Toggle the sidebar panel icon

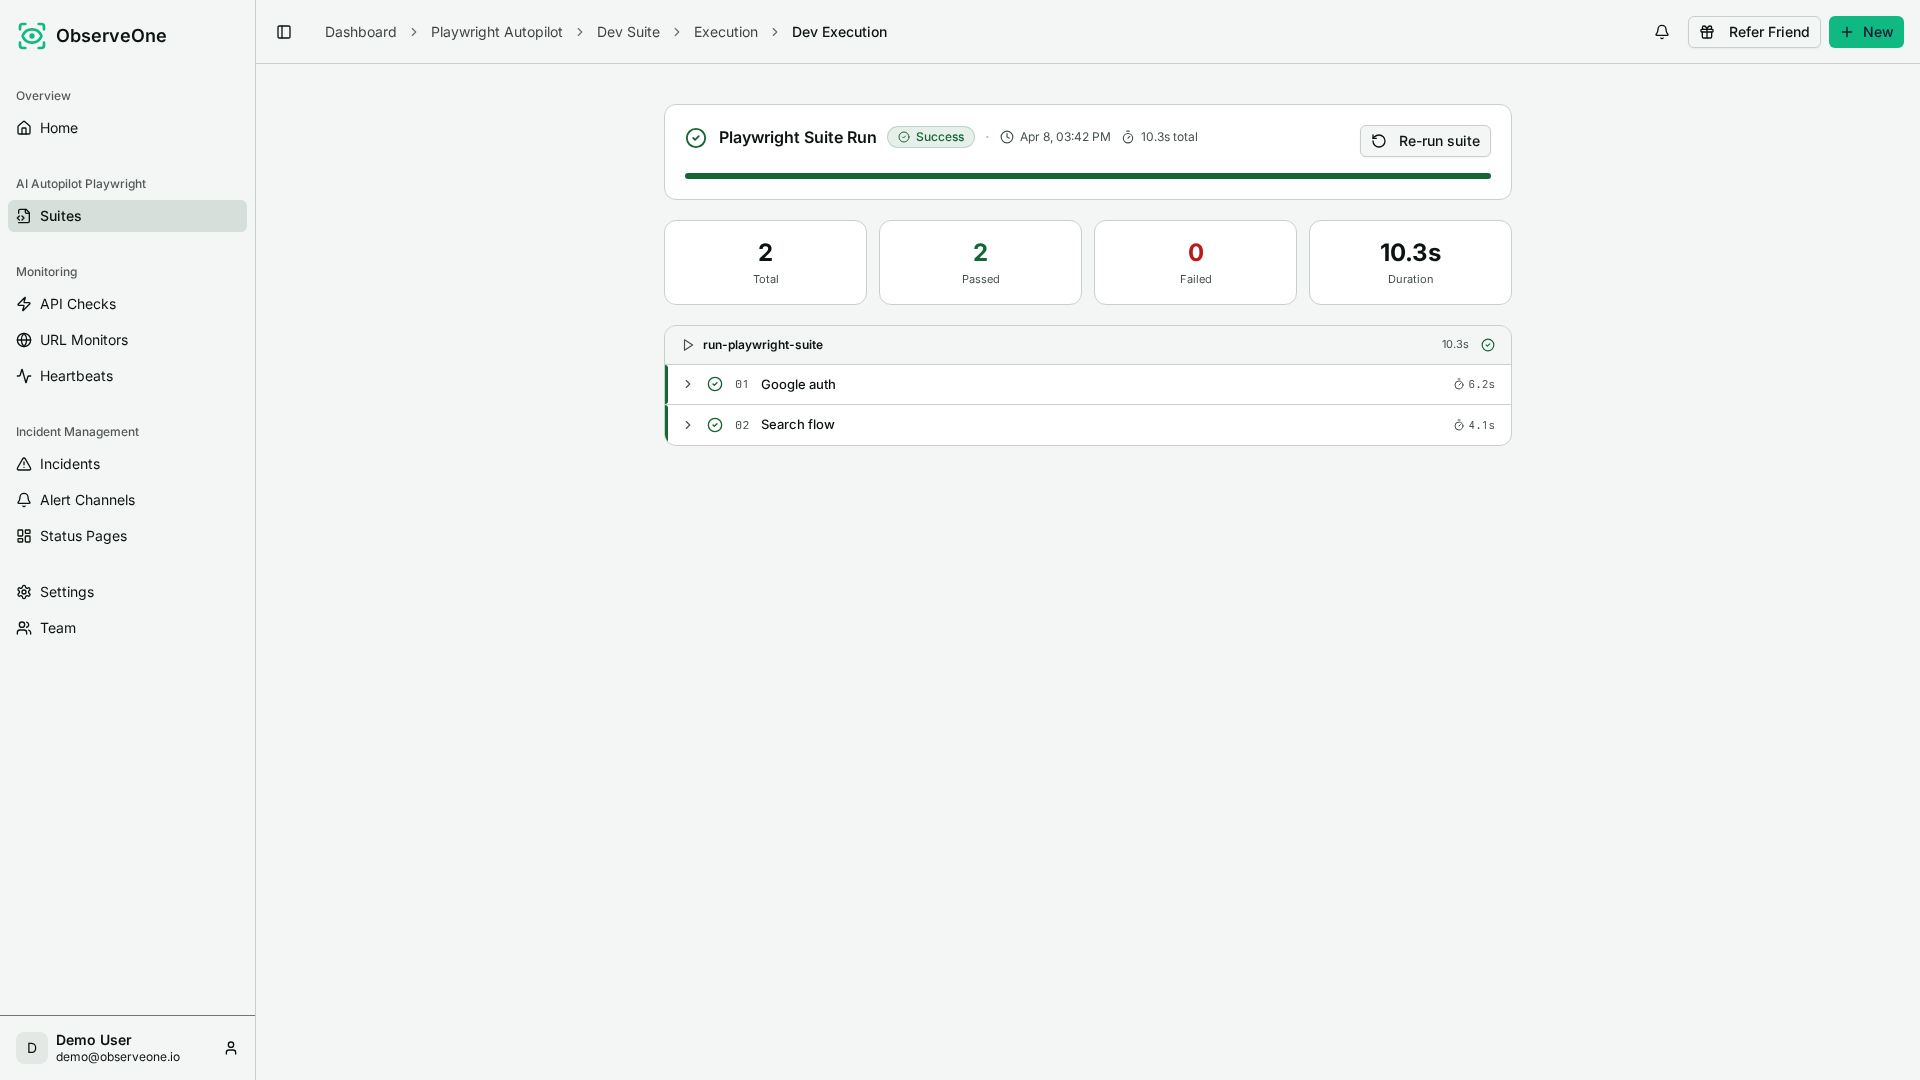pos(284,32)
